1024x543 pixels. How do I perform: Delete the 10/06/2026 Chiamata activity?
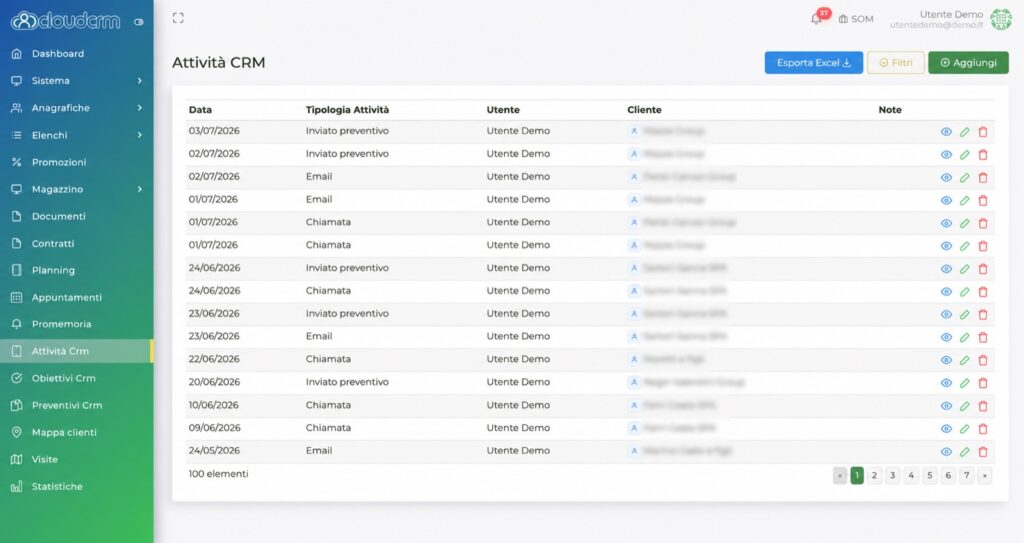(x=983, y=406)
